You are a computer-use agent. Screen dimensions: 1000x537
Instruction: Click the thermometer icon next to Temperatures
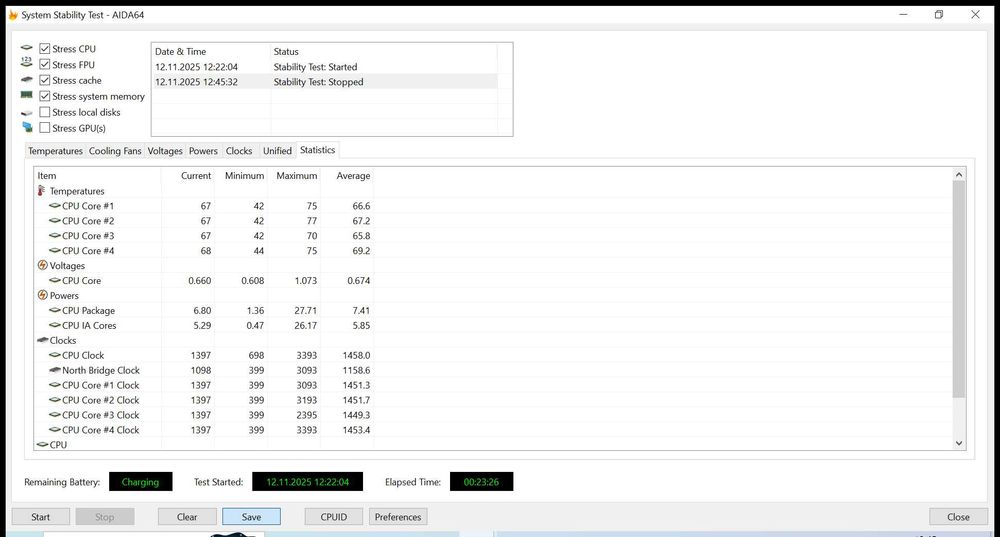(41, 191)
